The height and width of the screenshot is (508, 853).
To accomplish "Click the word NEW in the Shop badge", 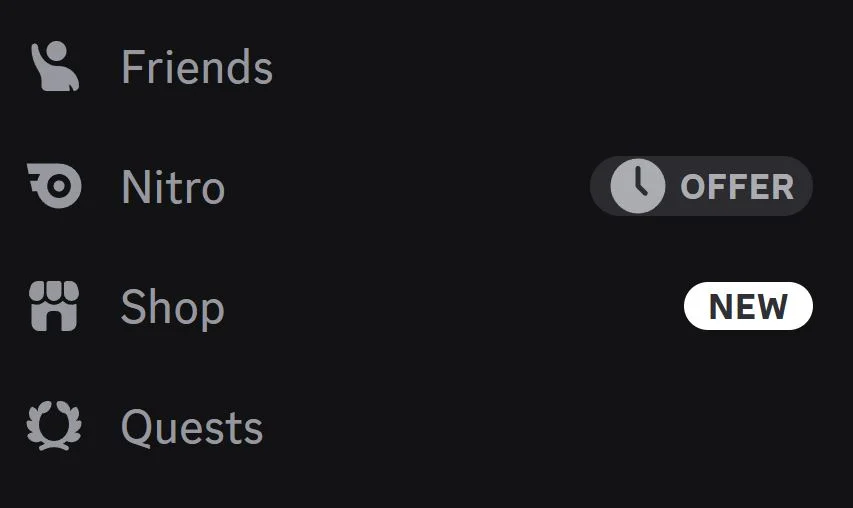I will (x=748, y=307).
